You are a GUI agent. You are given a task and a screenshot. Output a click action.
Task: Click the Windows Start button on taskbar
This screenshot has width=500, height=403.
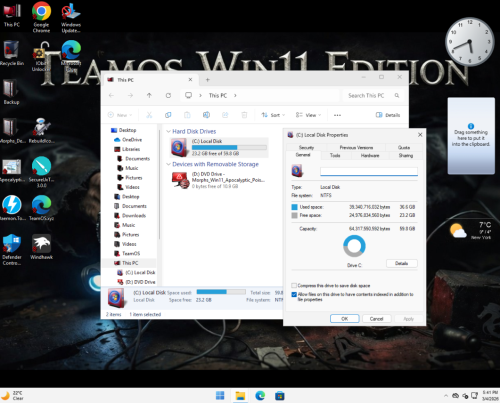(220, 396)
